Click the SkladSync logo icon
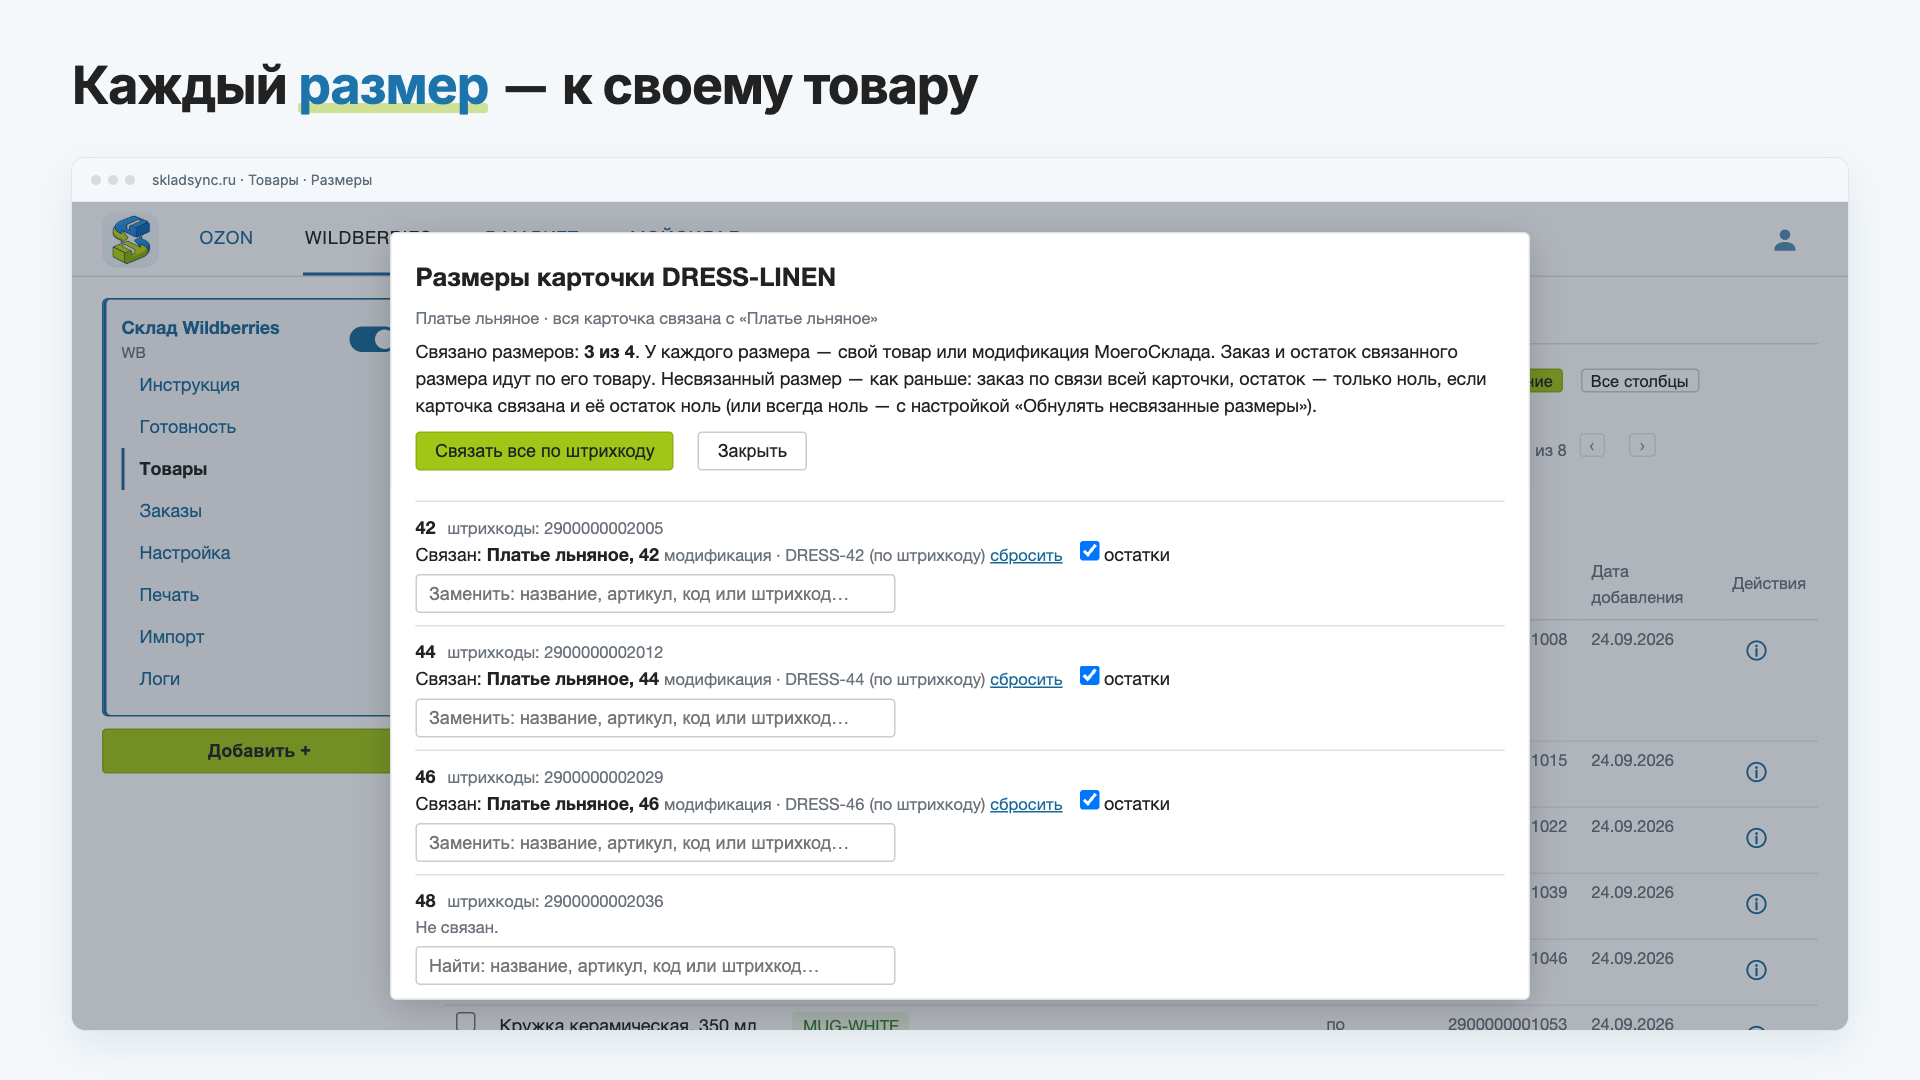 pos(131,240)
